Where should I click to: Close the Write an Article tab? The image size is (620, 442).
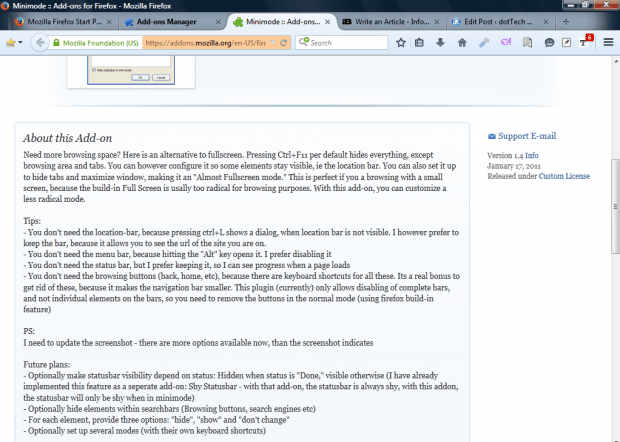point(437,22)
